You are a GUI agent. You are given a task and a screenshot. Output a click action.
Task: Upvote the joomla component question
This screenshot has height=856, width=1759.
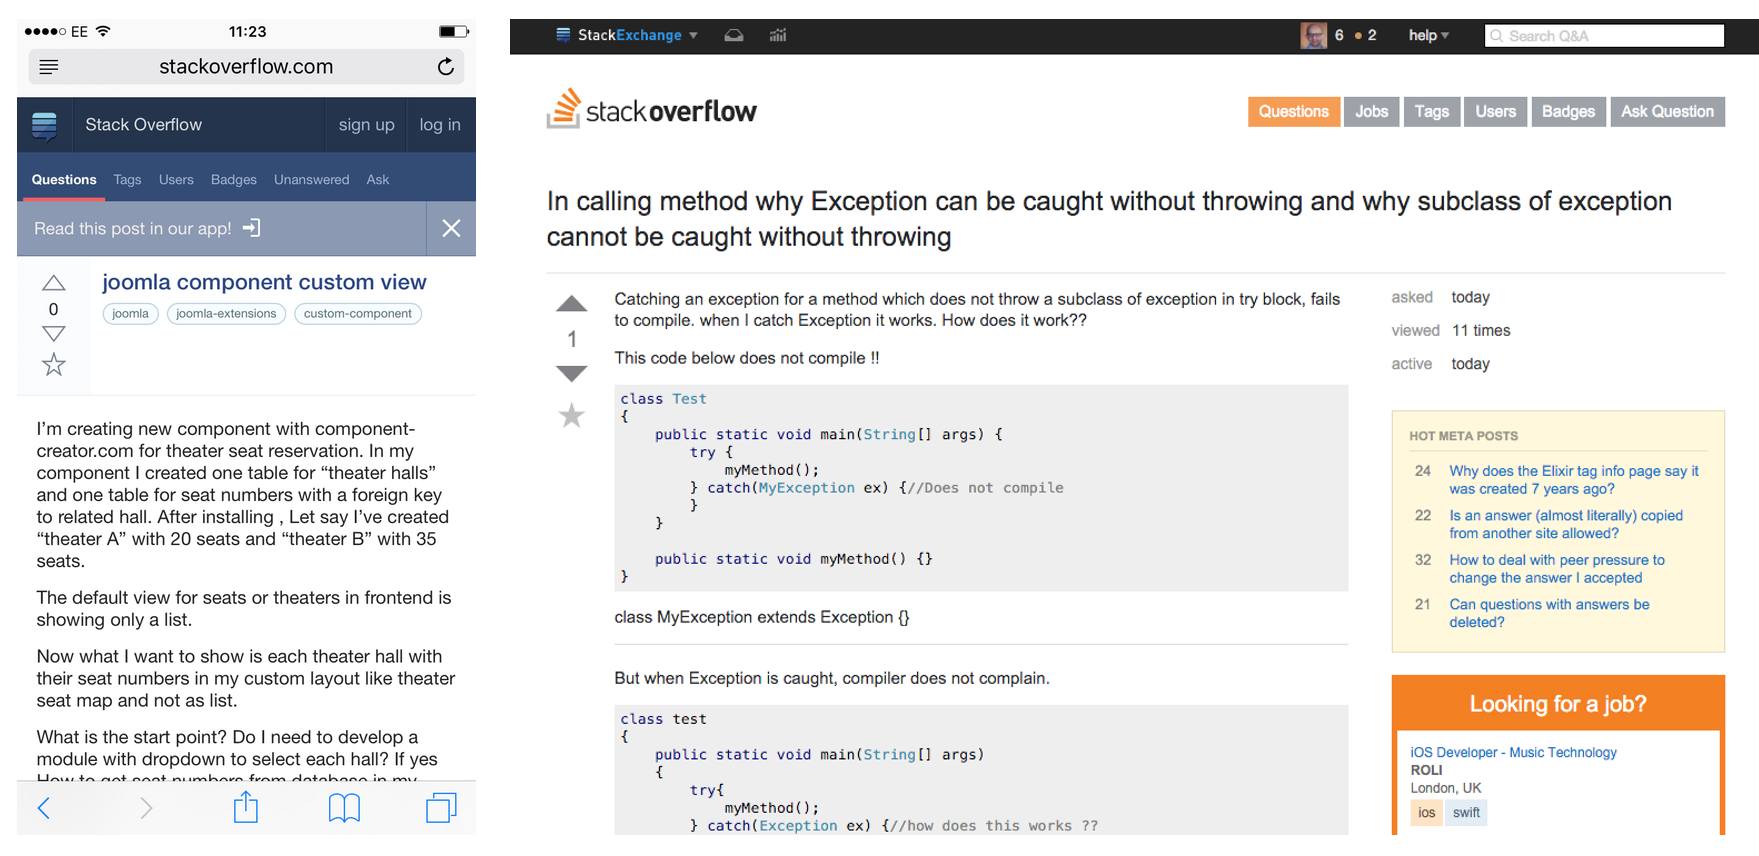pos(54,283)
